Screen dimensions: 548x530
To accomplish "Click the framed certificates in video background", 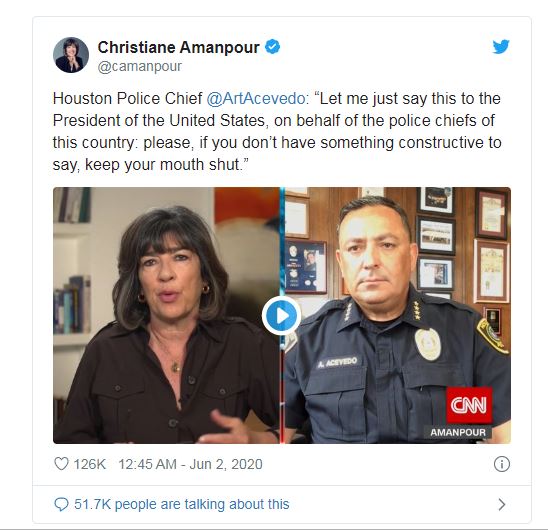I will (x=491, y=245).
